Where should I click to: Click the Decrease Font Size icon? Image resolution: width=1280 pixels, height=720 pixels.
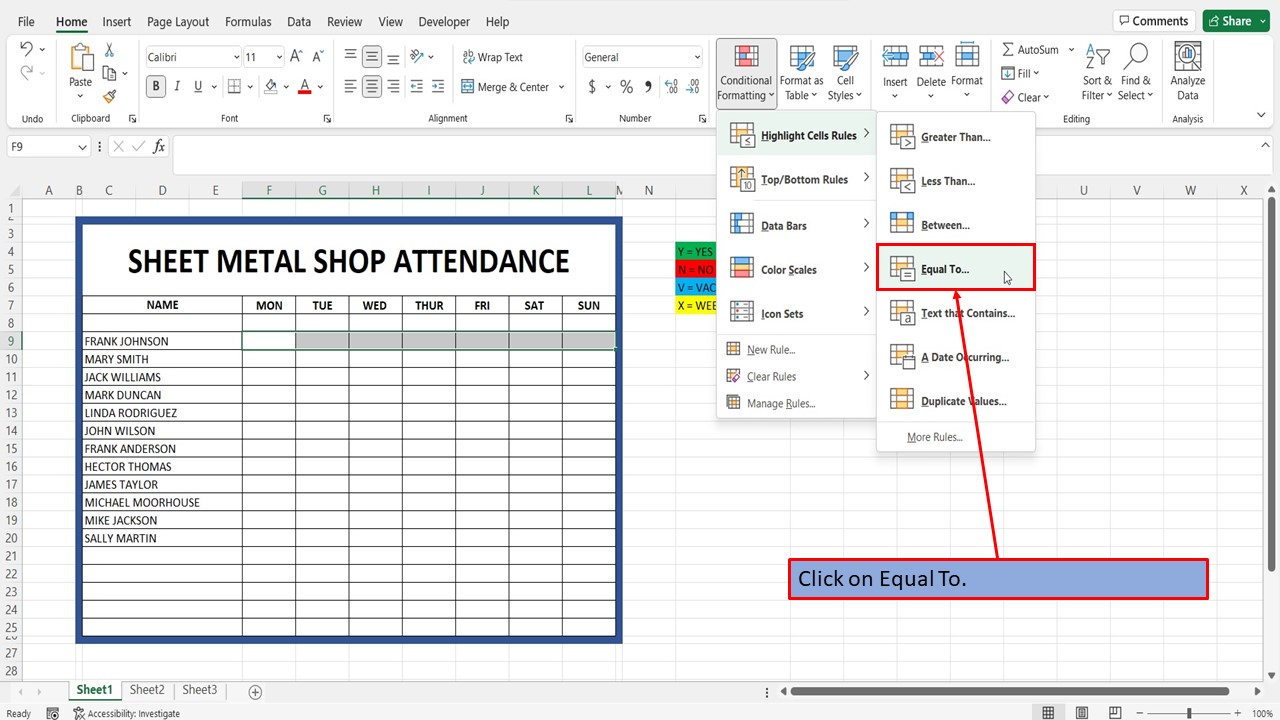point(318,57)
